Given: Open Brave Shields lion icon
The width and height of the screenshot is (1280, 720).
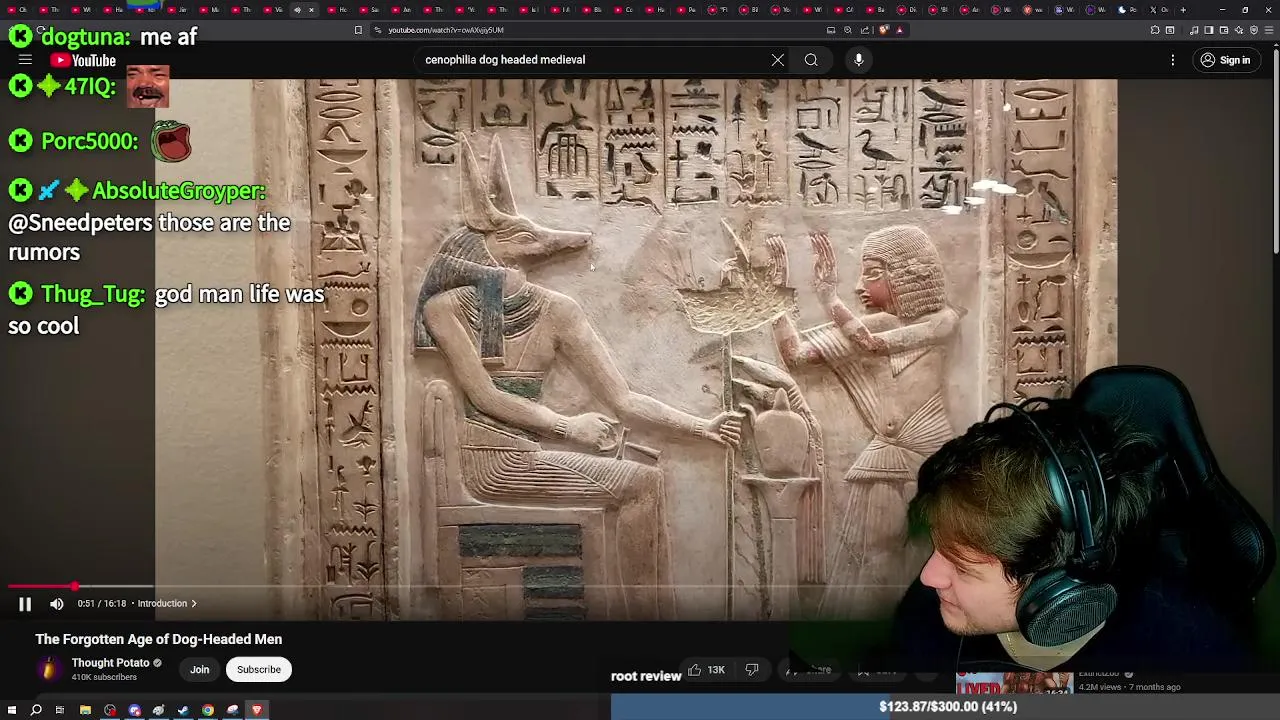Looking at the screenshot, I should coord(883,30).
